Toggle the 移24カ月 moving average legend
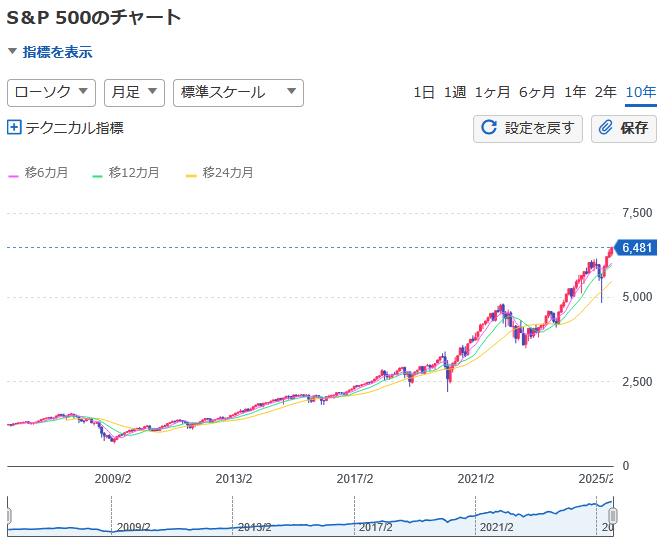Image resolution: width=663 pixels, height=548 pixels. [220, 173]
